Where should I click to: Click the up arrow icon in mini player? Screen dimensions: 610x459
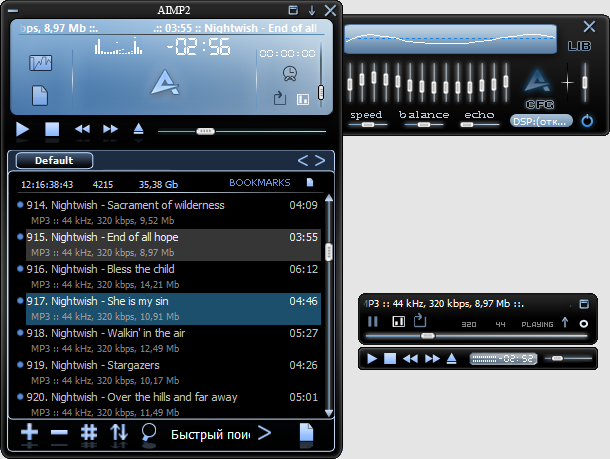565,322
